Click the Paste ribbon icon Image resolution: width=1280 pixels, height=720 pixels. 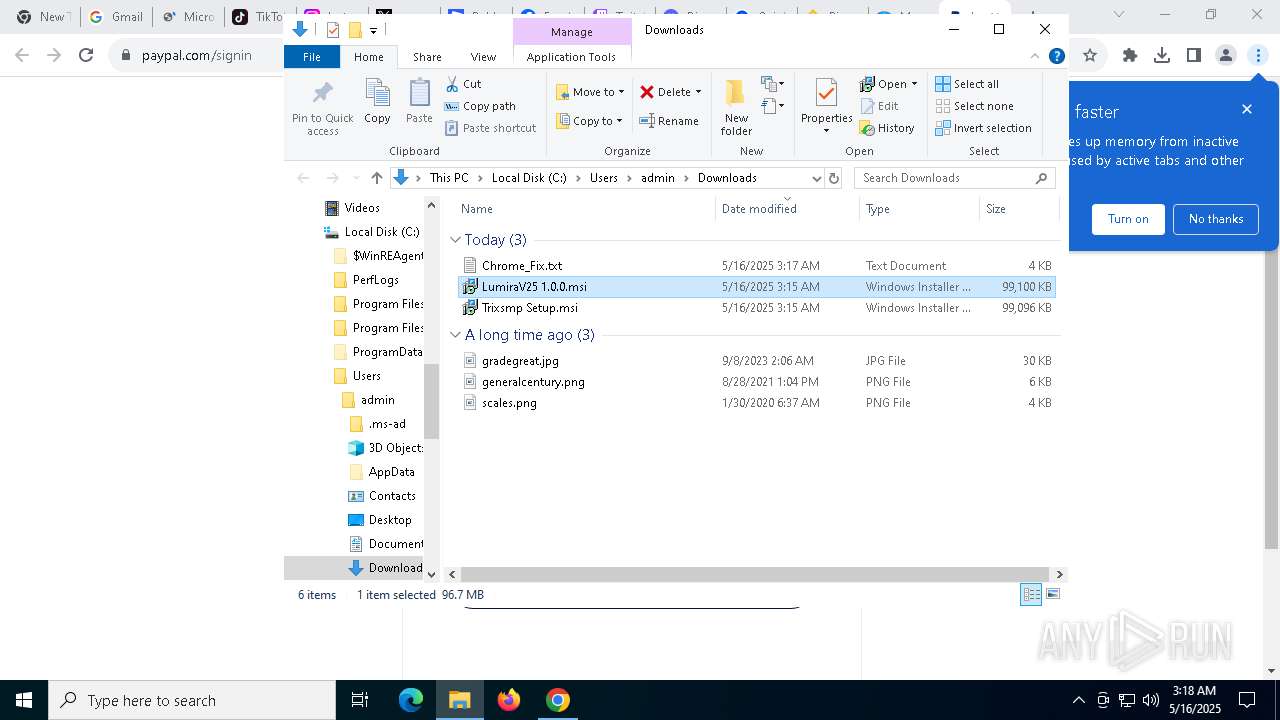419,102
